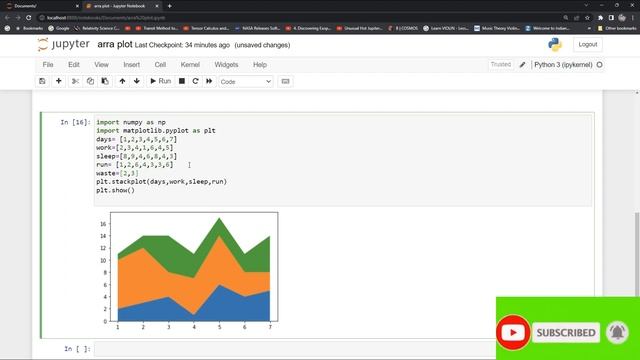Open the command palette keyboard icon
Image resolution: width=640 pixels, height=360 pixels.
click(x=285, y=81)
